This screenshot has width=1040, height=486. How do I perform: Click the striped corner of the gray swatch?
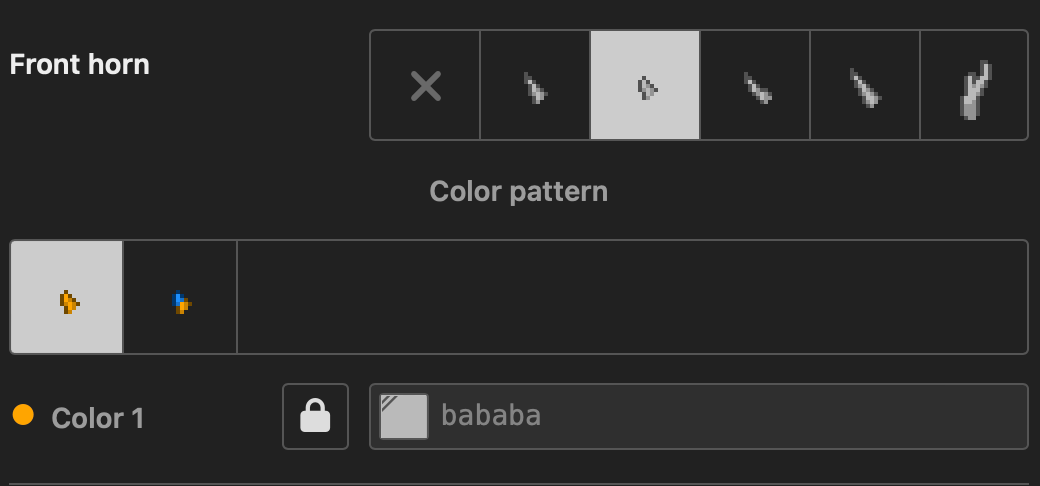pos(389,400)
